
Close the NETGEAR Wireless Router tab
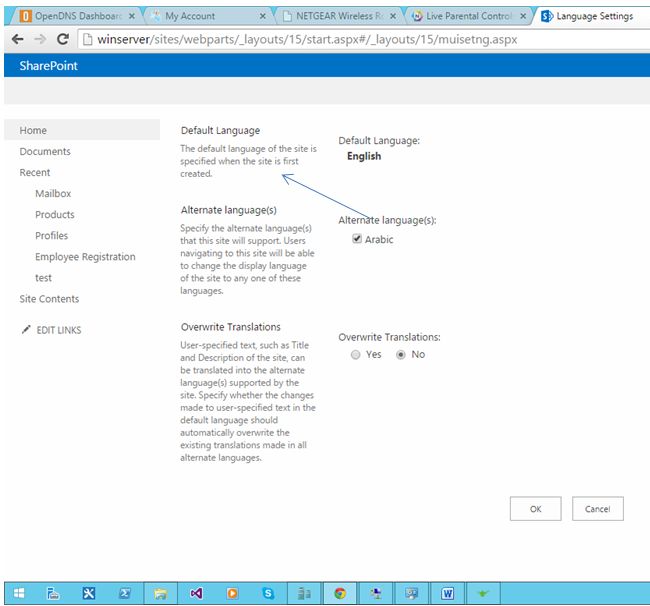pyautogui.click(x=393, y=16)
